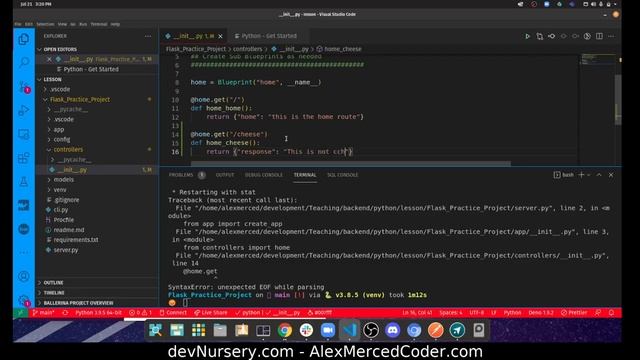Screen dimensions: 640x360
Task: Close __init__.py in Open Editors list
Action: tap(49, 59)
